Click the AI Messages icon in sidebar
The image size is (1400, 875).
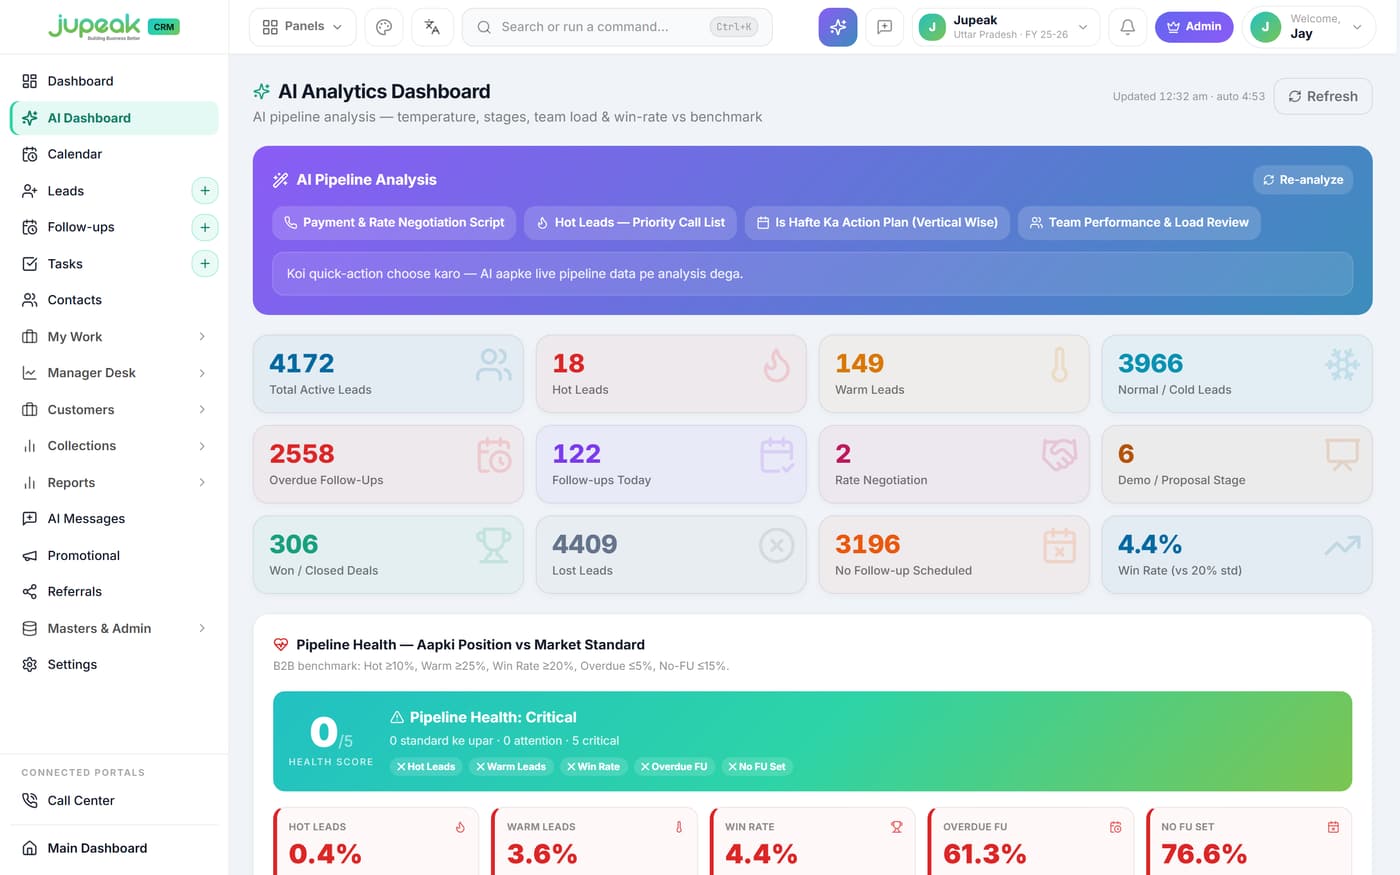click(30, 518)
